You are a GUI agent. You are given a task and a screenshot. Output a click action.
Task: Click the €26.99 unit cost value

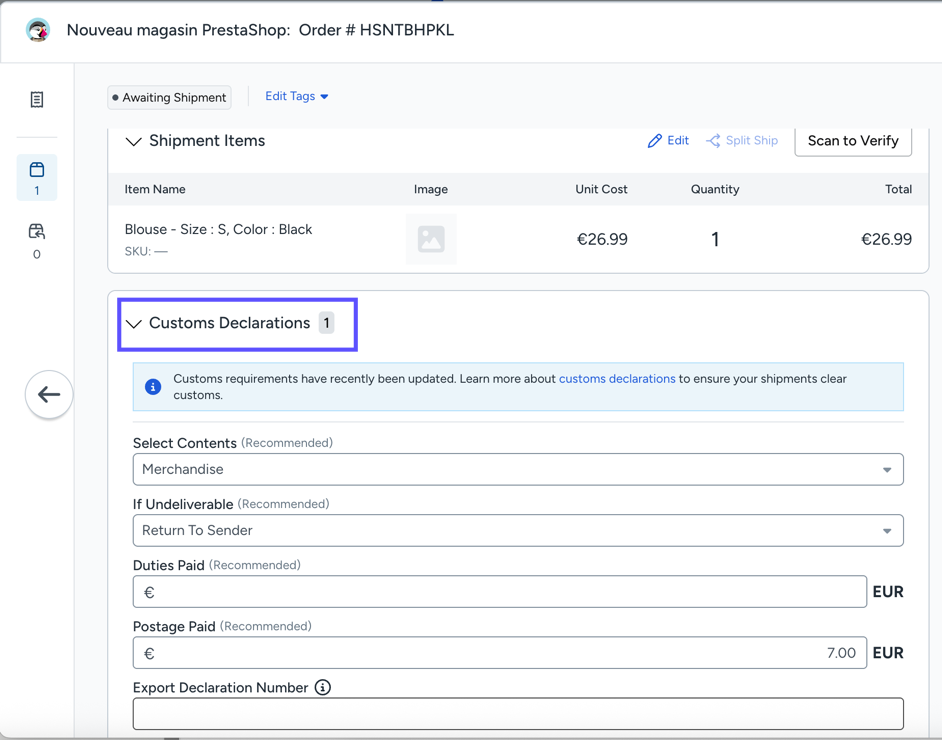[602, 239]
